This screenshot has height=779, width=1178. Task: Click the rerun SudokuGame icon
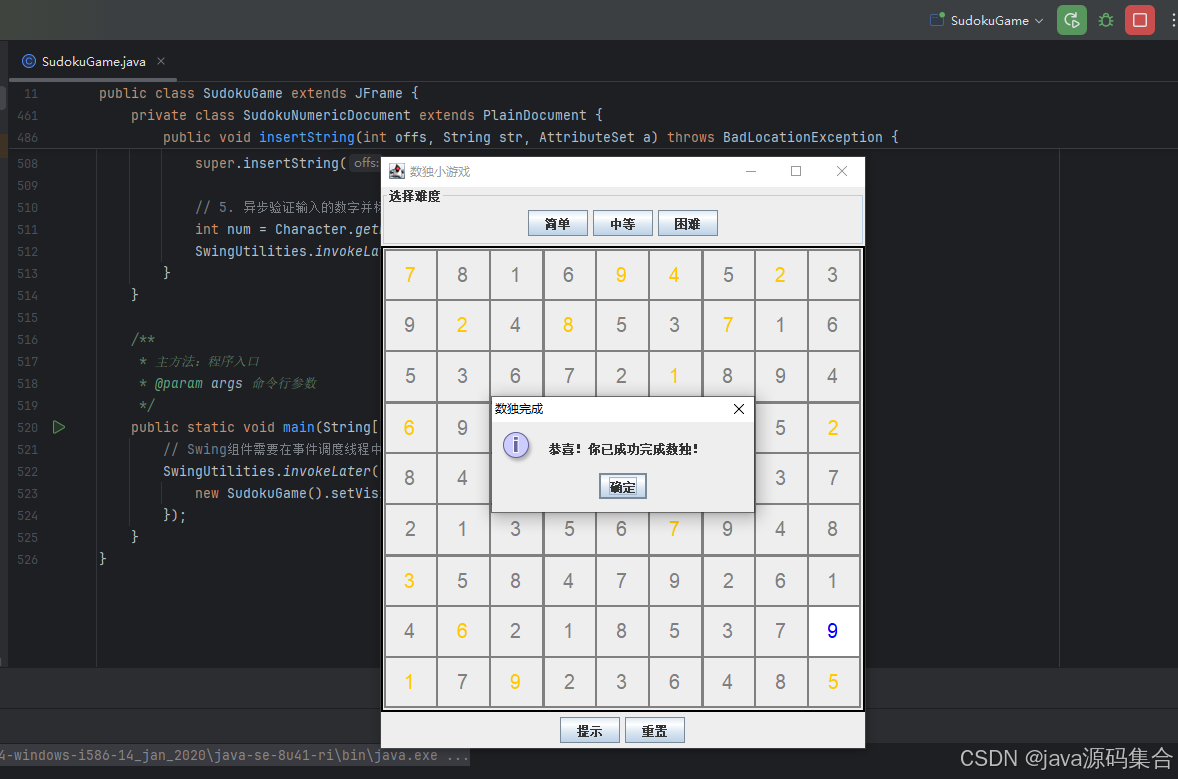(1071, 20)
